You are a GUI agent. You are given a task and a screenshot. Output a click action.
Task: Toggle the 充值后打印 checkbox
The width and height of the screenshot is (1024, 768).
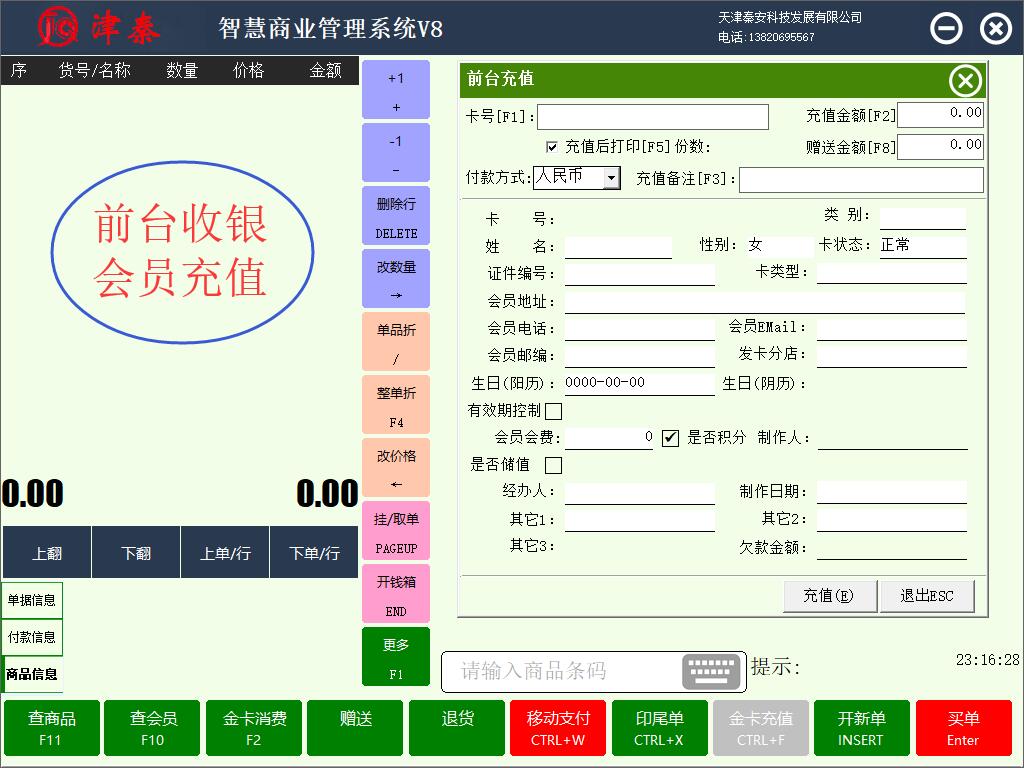552,147
